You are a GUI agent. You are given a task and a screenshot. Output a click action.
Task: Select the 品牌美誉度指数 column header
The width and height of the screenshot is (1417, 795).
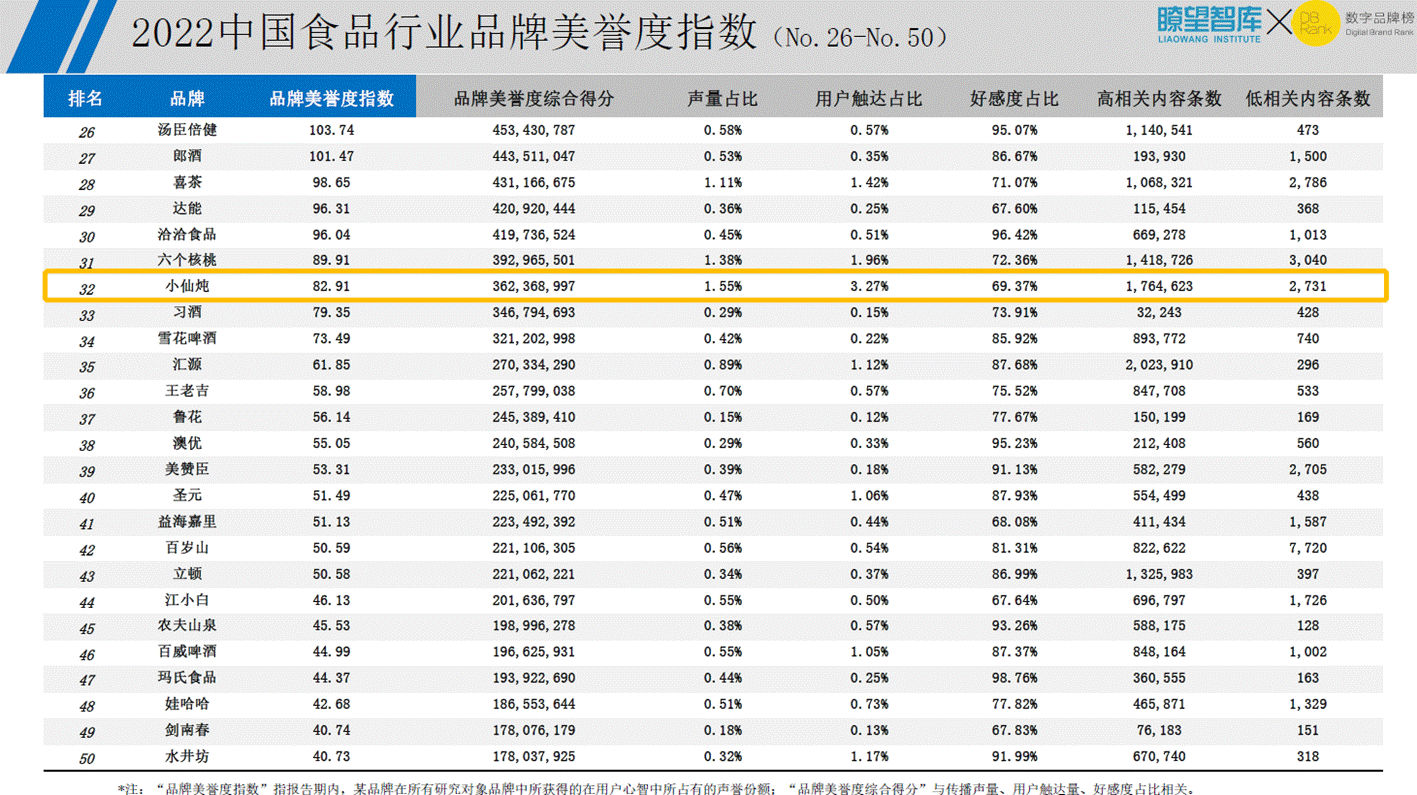pyautogui.click(x=331, y=99)
